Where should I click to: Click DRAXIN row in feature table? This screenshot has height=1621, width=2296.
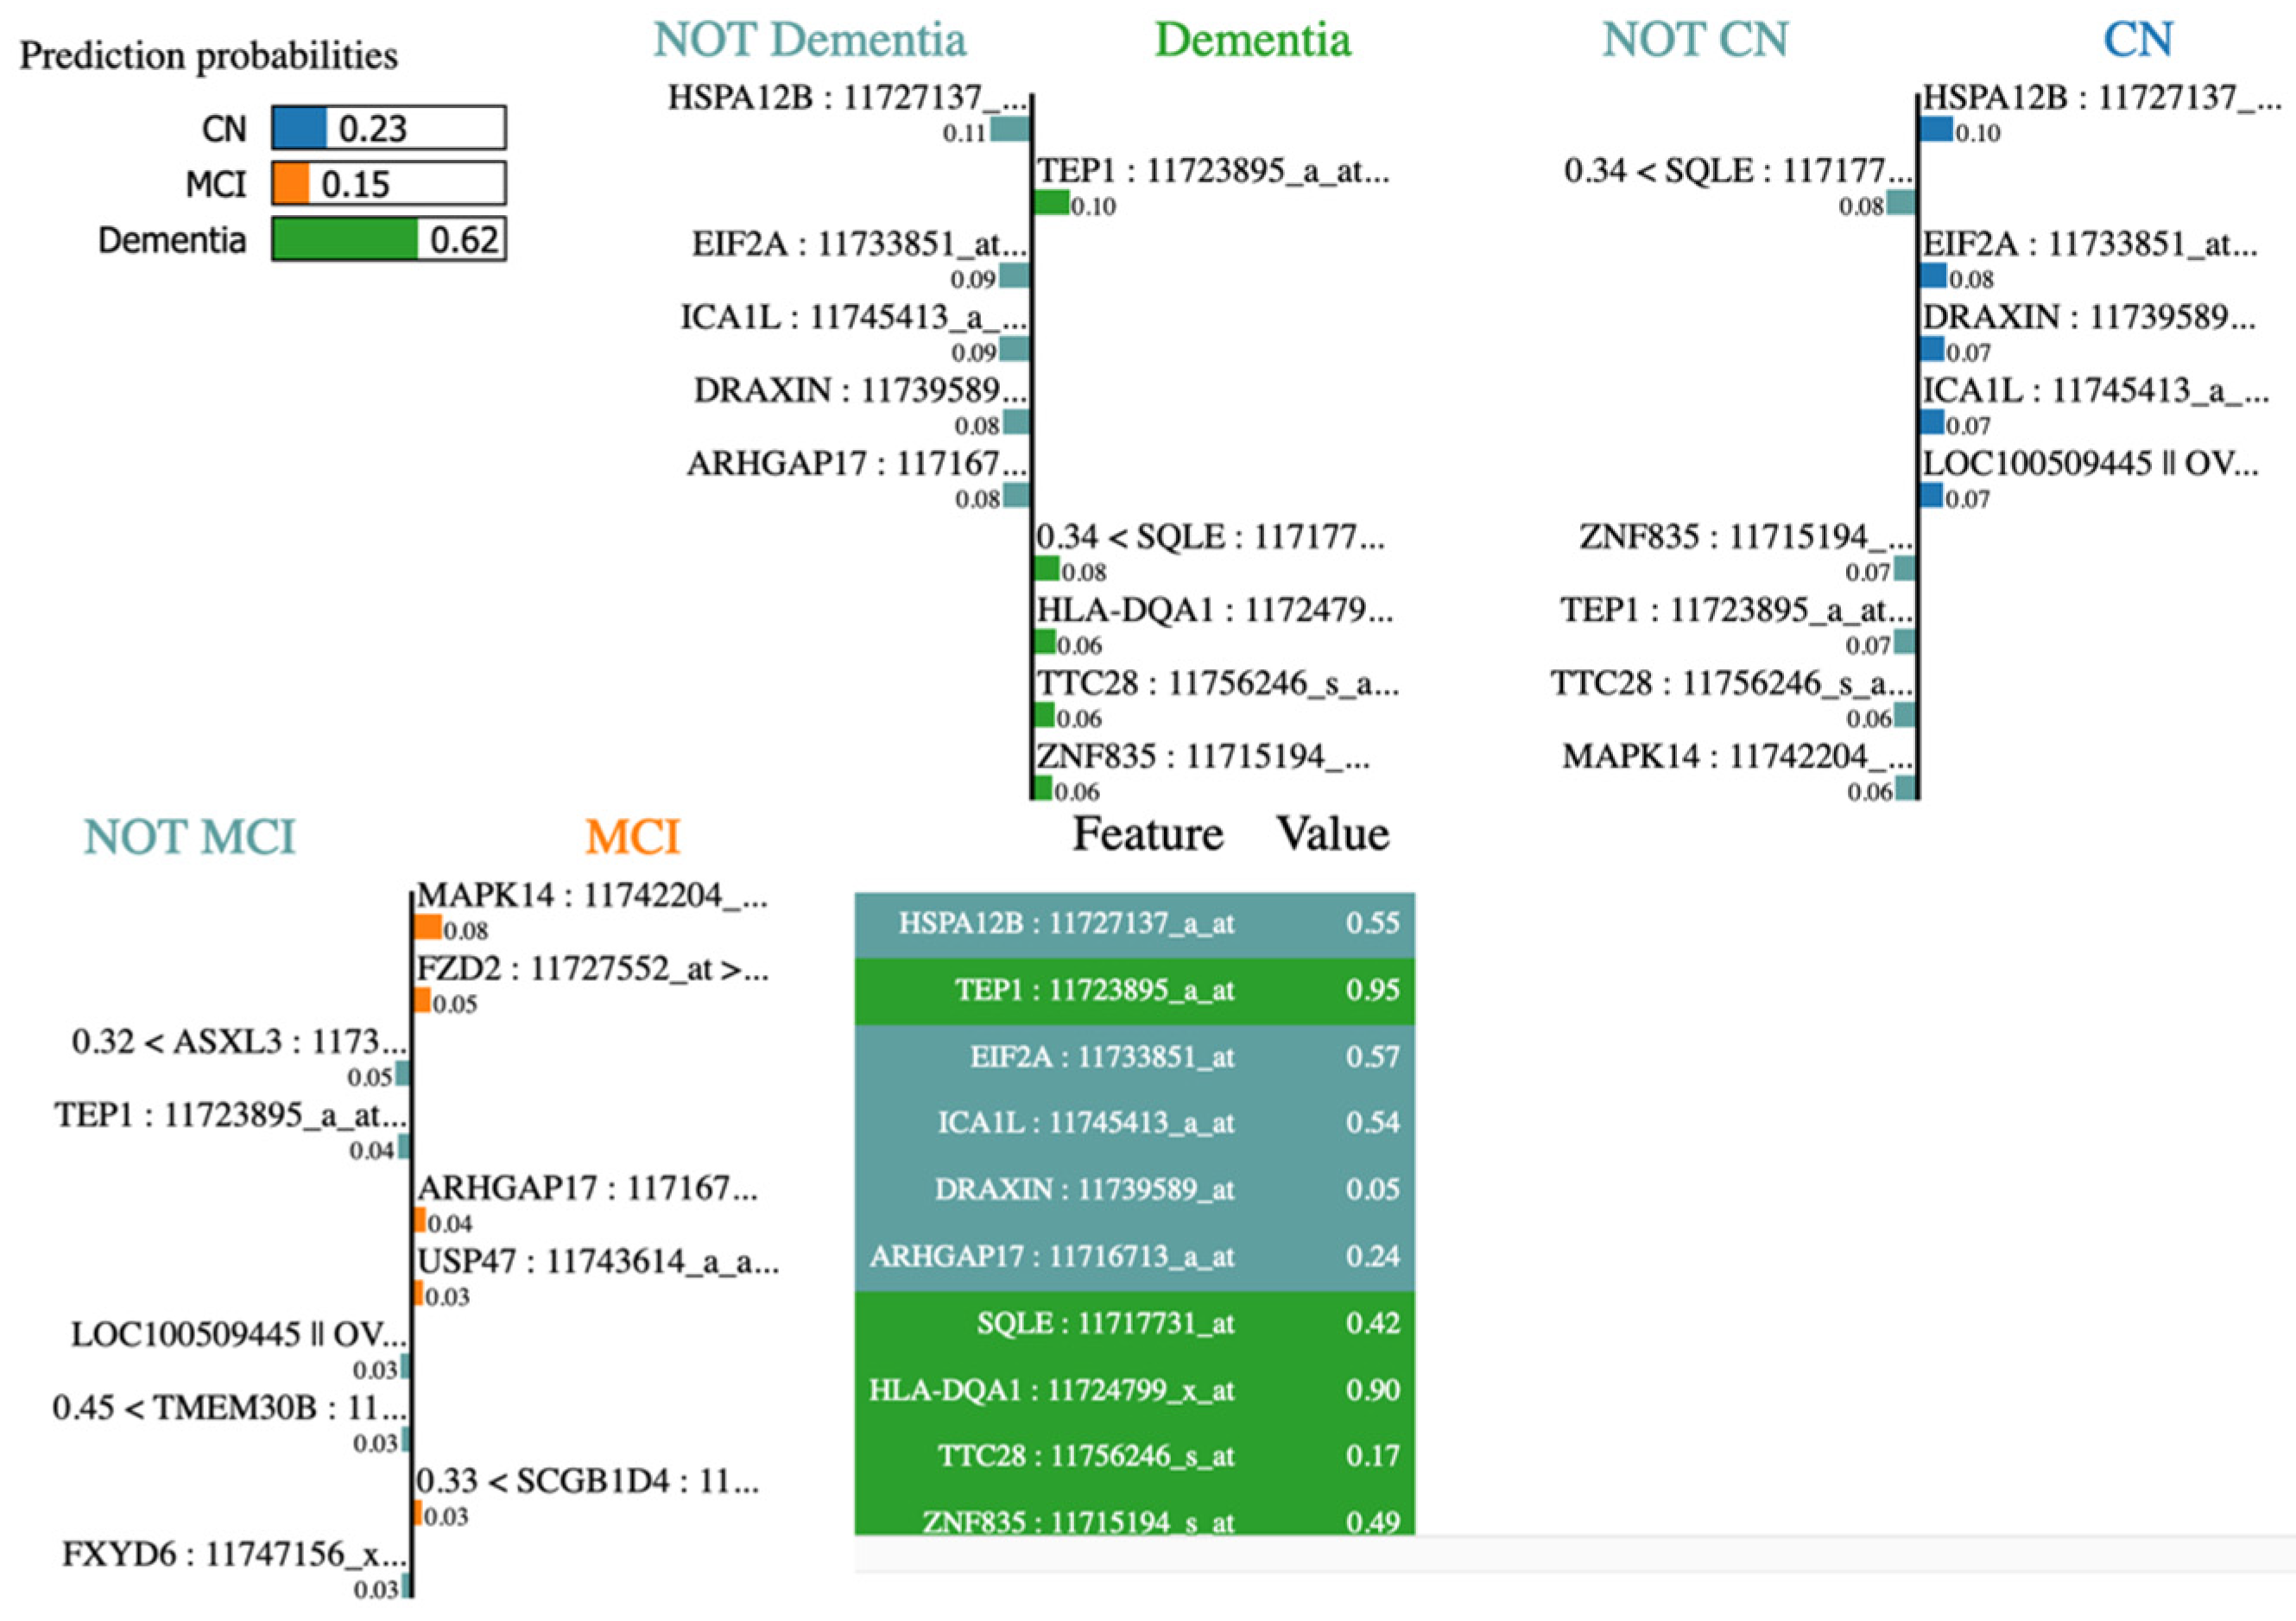point(1134,1189)
